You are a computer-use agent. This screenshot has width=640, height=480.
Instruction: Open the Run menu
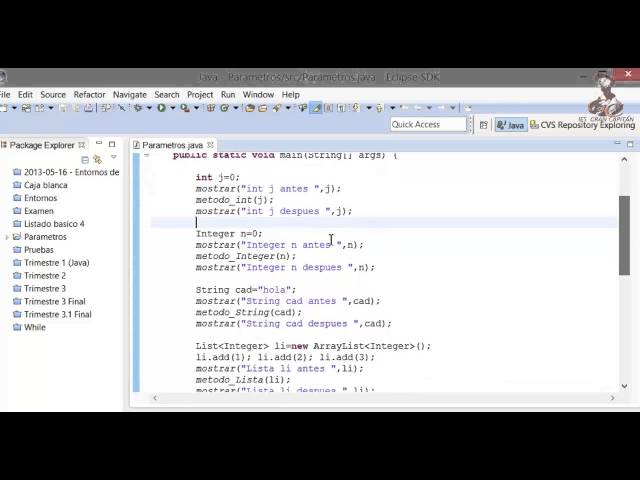coord(228,95)
